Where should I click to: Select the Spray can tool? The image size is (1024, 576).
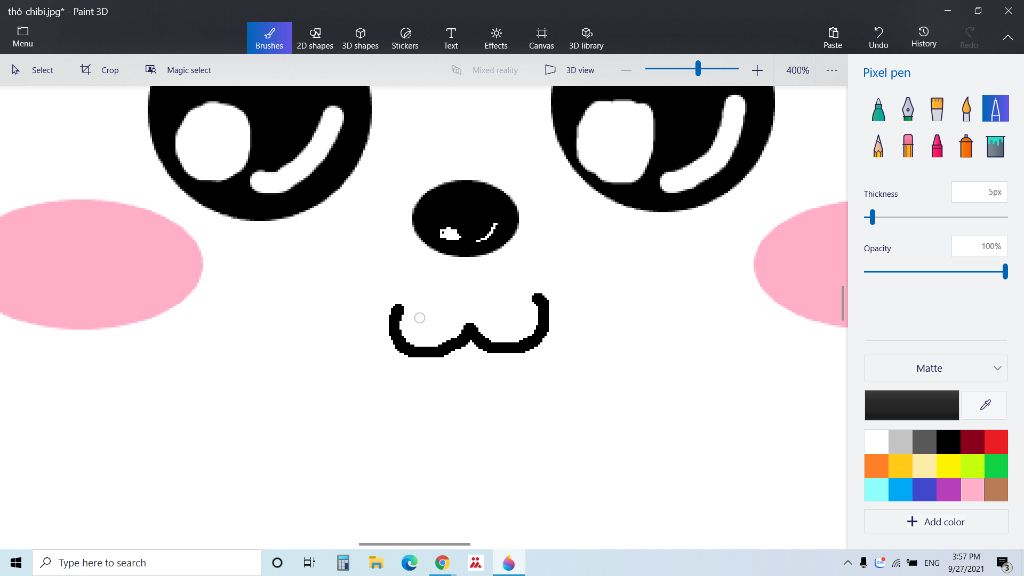[966, 146]
